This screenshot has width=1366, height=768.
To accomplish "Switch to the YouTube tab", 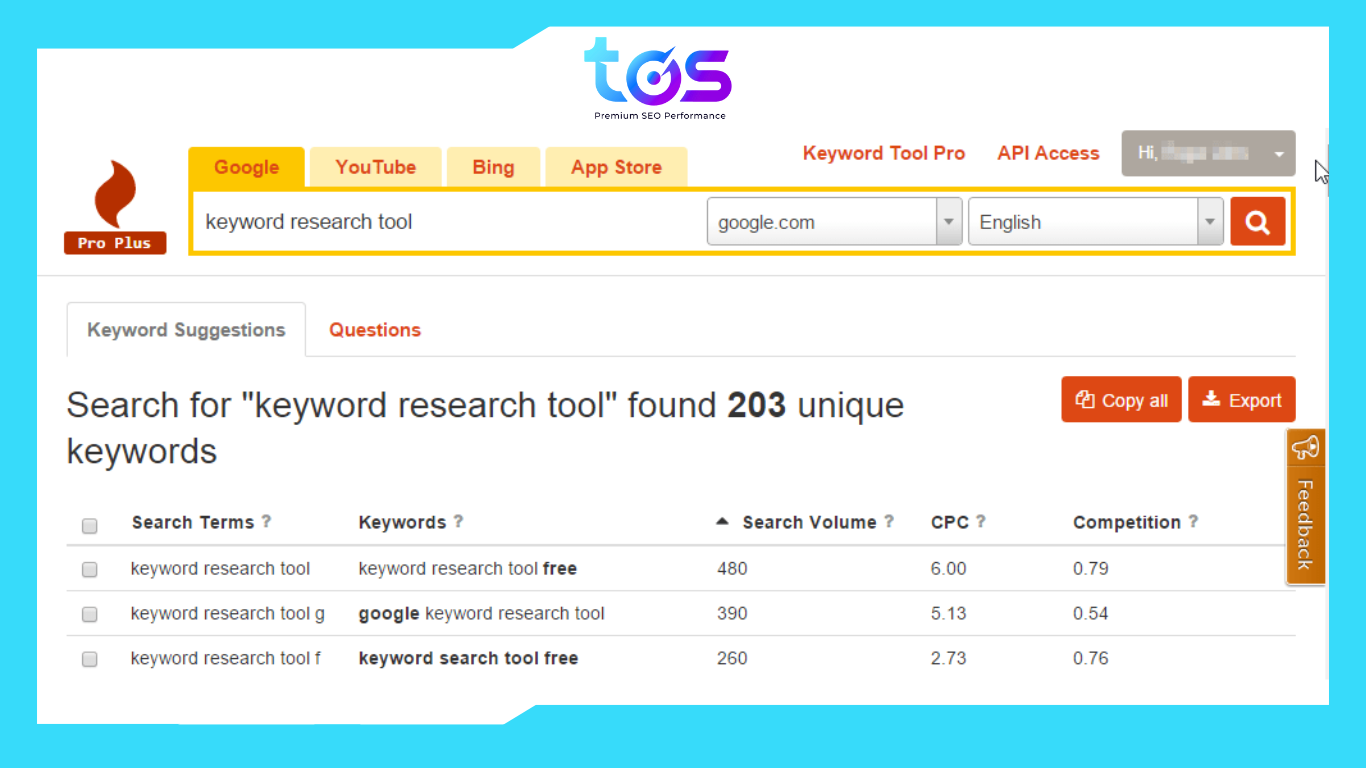I will [x=375, y=167].
